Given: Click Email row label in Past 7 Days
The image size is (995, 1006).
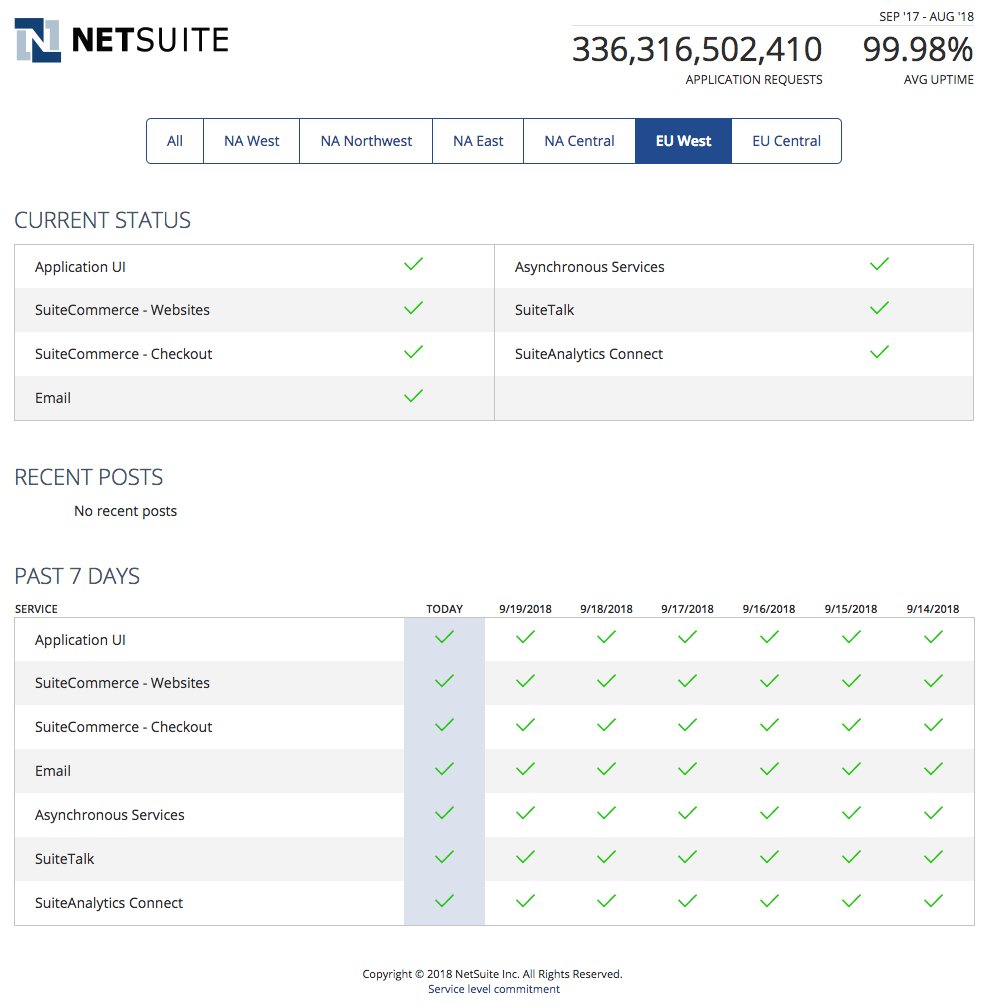Looking at the screenshot, I should (53, 771).
